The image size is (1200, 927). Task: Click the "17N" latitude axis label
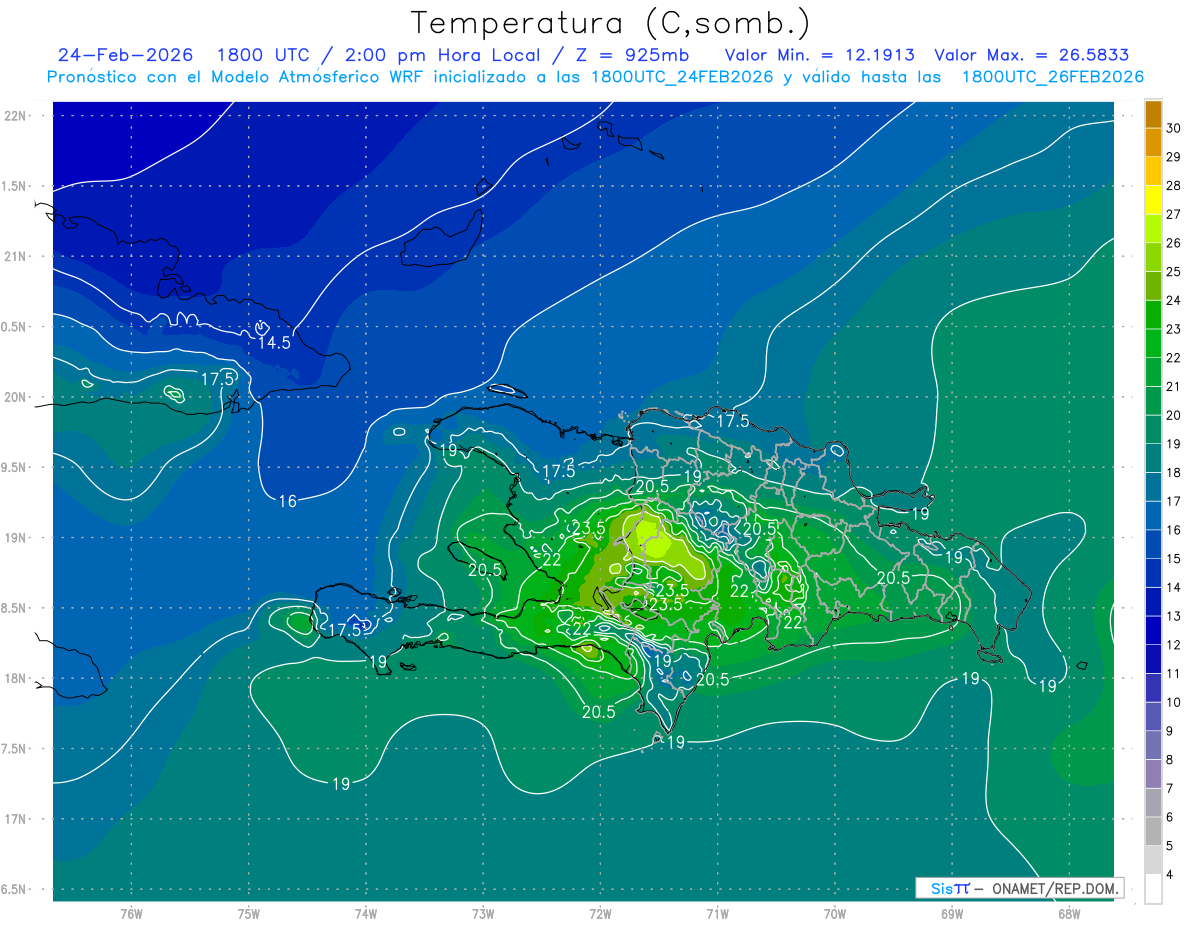click(15, 820)
